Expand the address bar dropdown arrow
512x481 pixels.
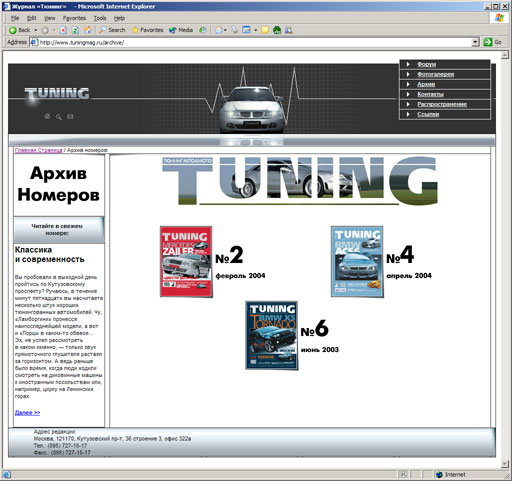click(475, 42)
